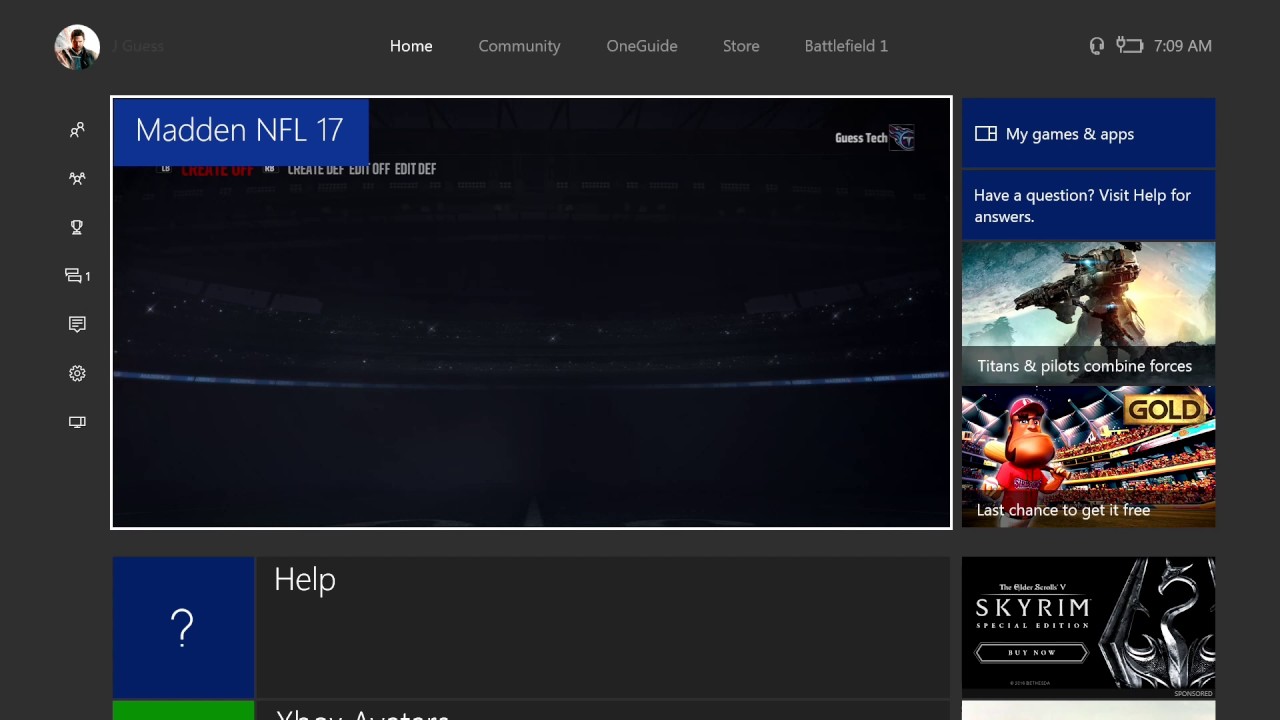1280x720 pixels.
Task: Open the Notifications icon in the sidebar
Action: (x=77, y=324)
